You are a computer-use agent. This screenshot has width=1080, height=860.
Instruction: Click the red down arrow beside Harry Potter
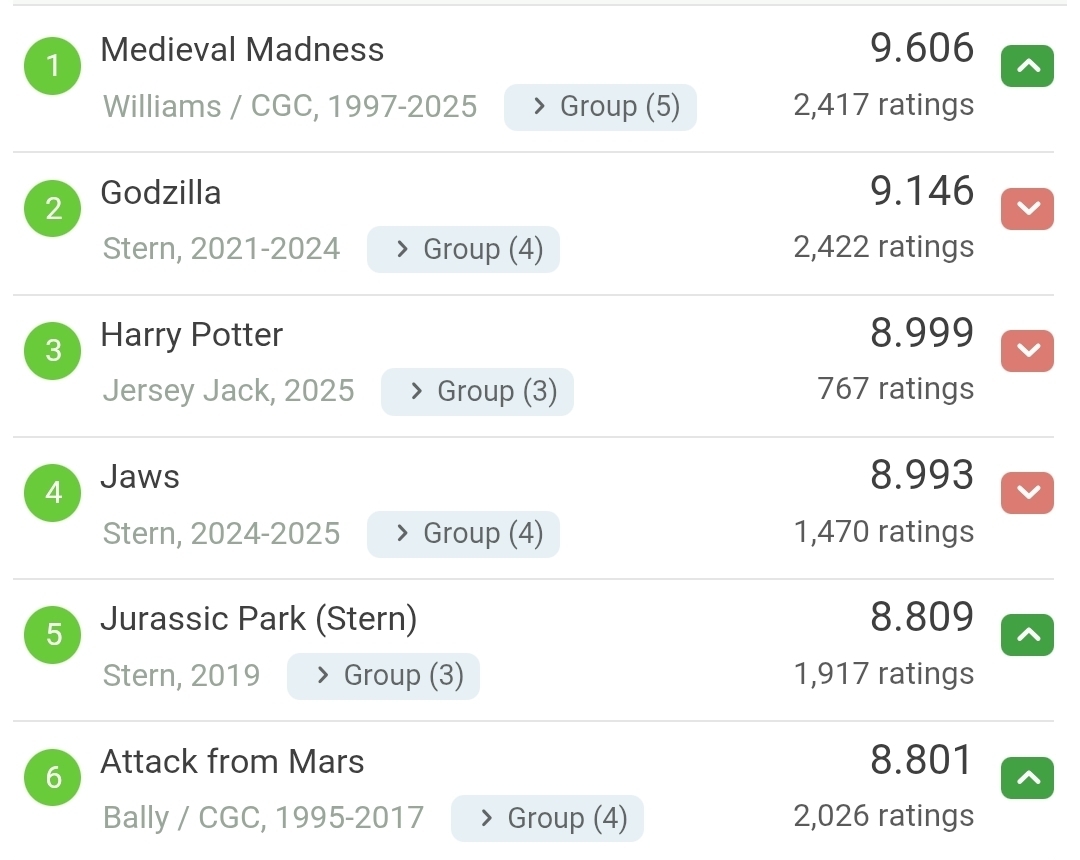(x=1027, y=351)
